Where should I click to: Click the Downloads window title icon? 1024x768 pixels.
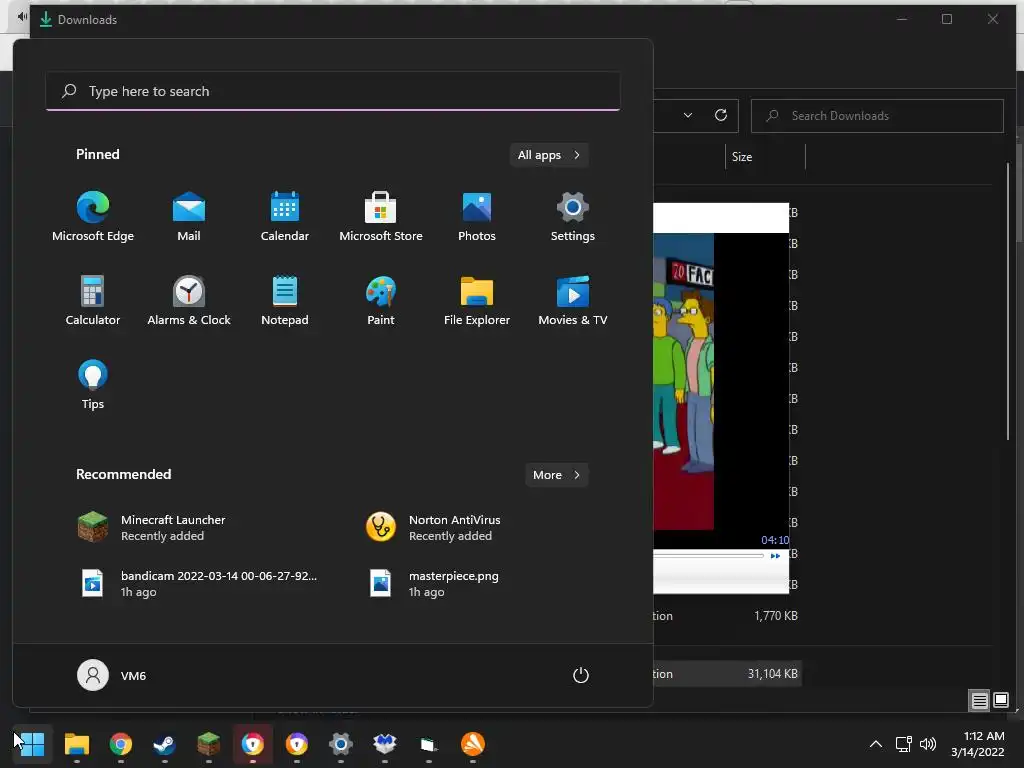(46, 20)
